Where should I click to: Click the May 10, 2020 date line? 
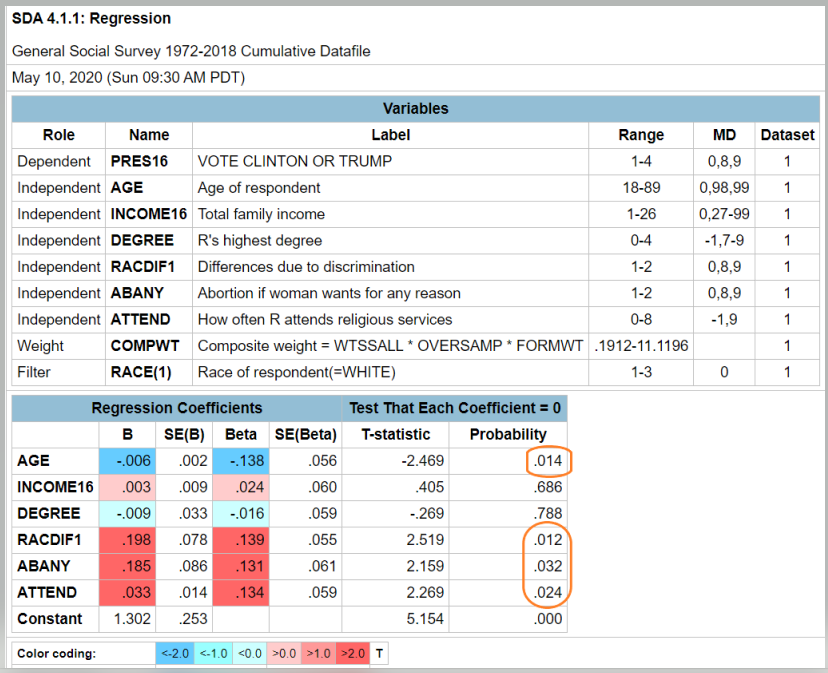[x=128, y=78]
